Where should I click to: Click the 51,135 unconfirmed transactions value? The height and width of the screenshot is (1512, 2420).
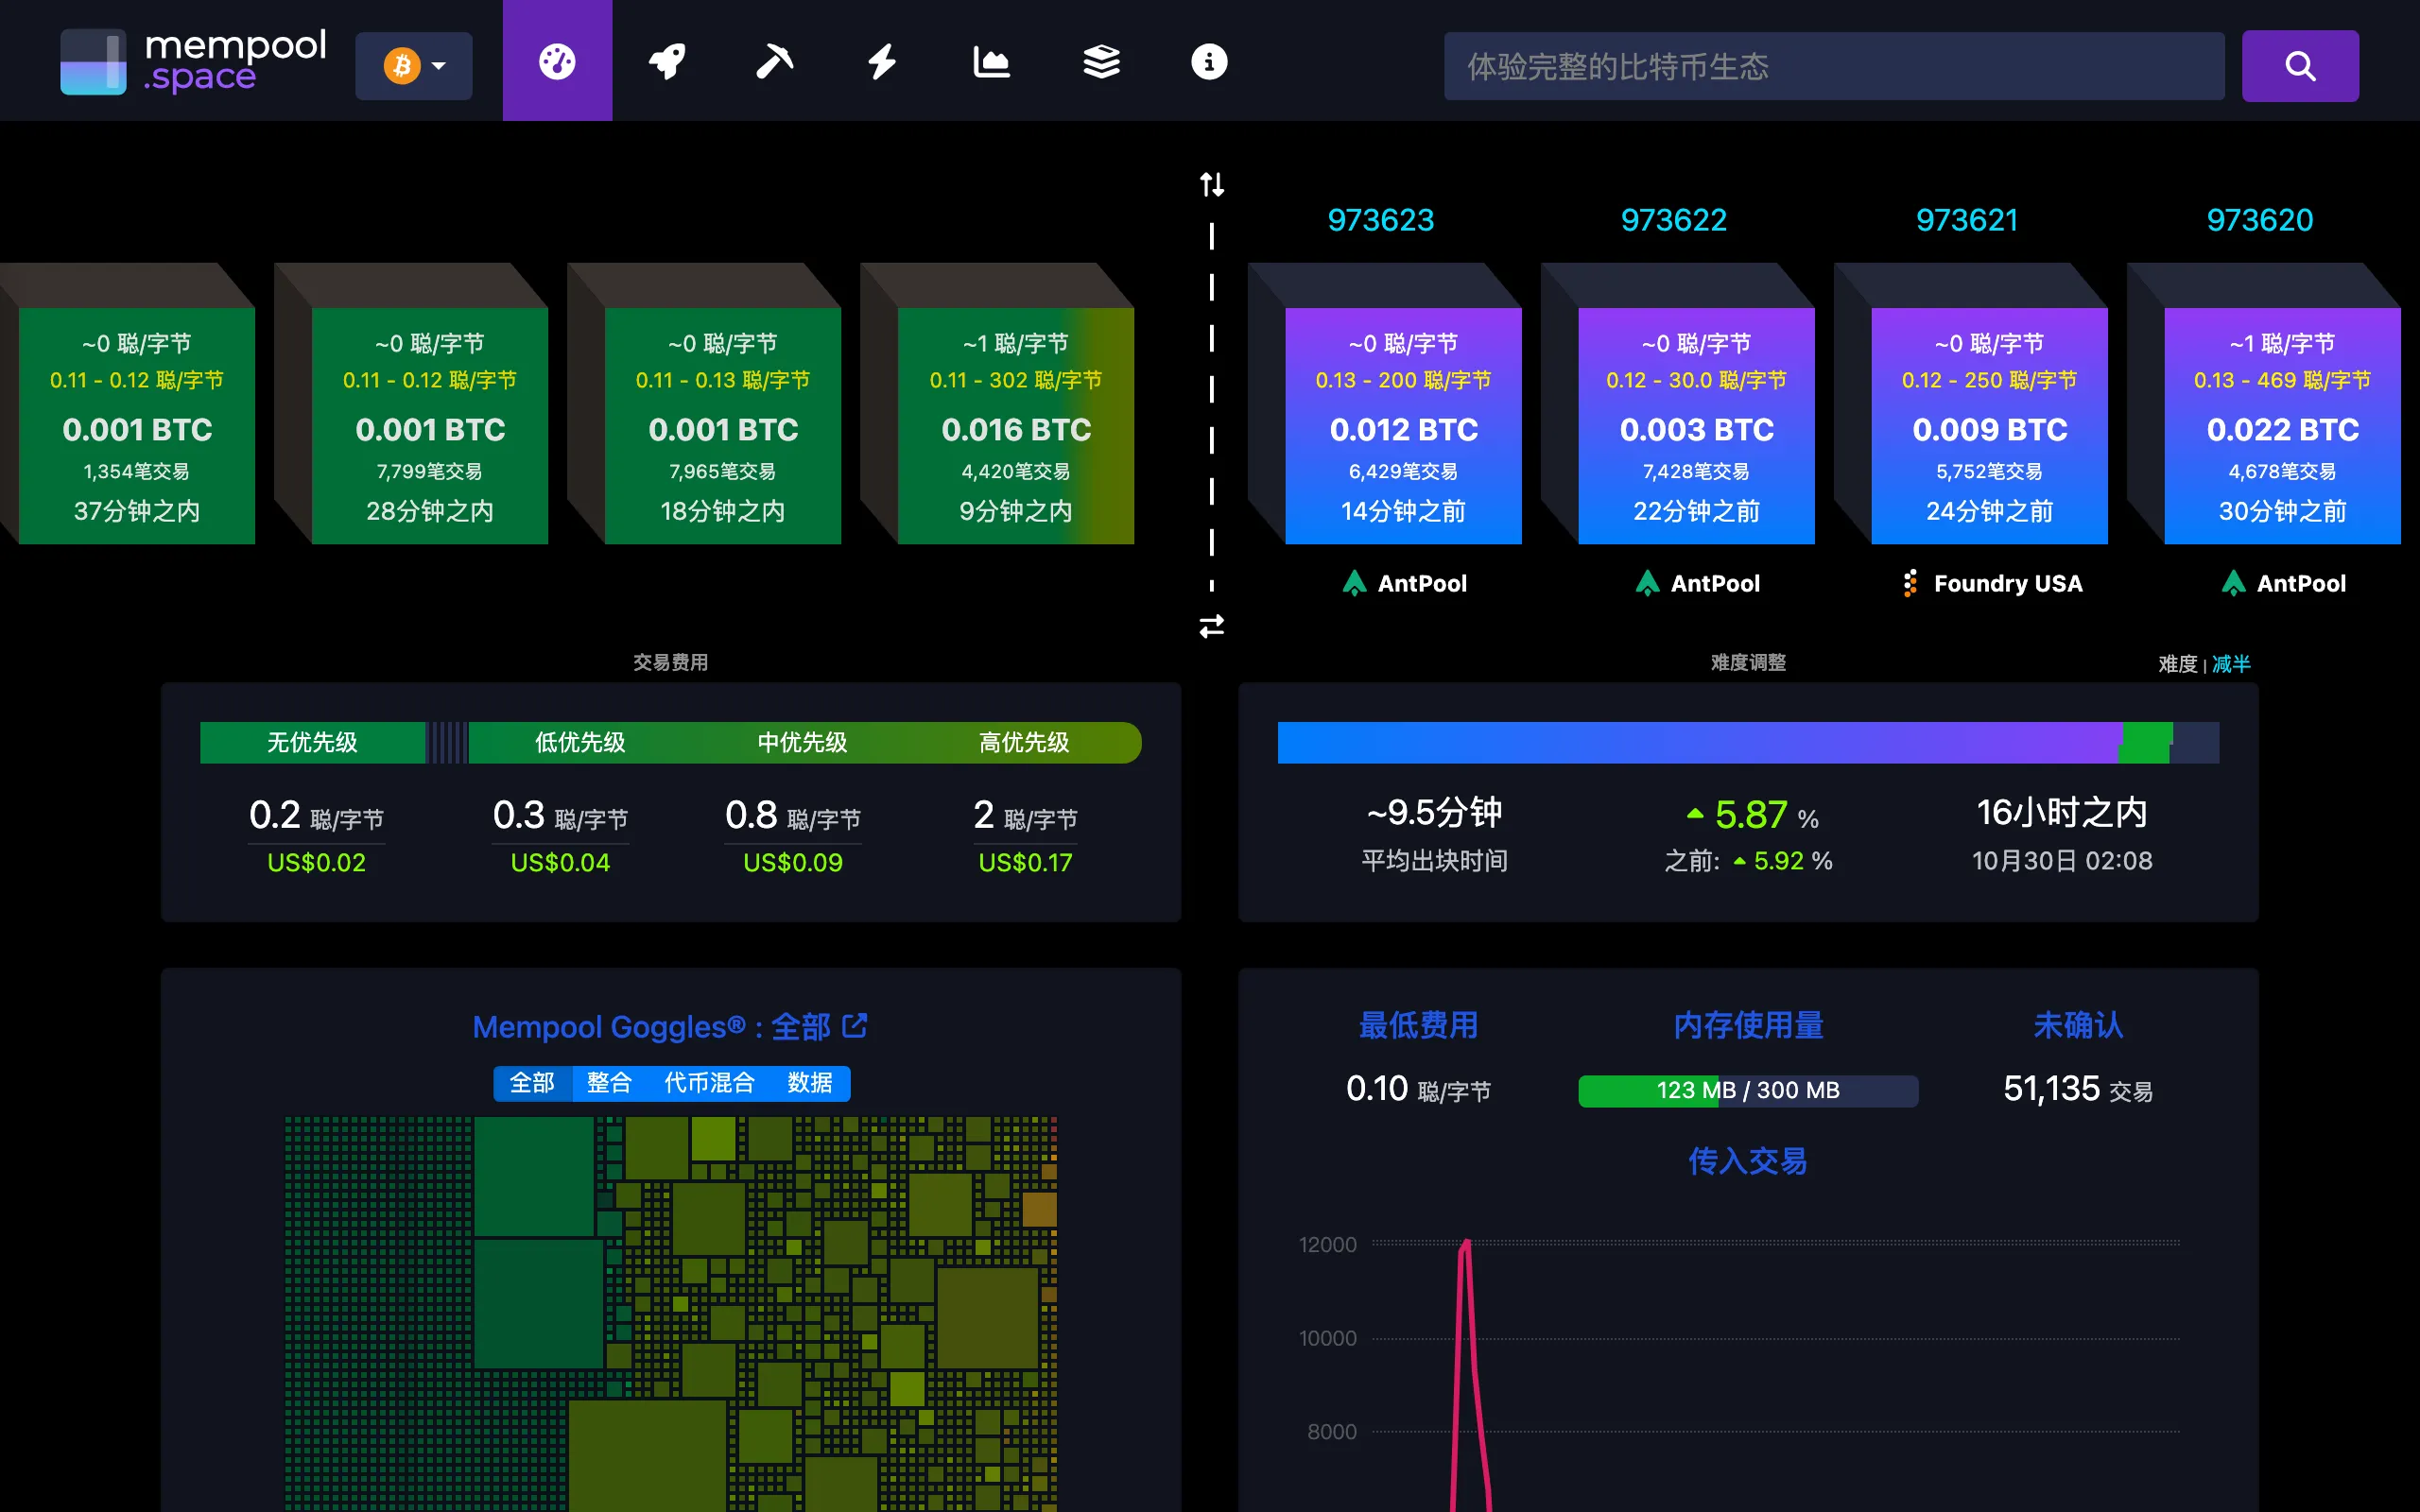click(2051, 1088)
